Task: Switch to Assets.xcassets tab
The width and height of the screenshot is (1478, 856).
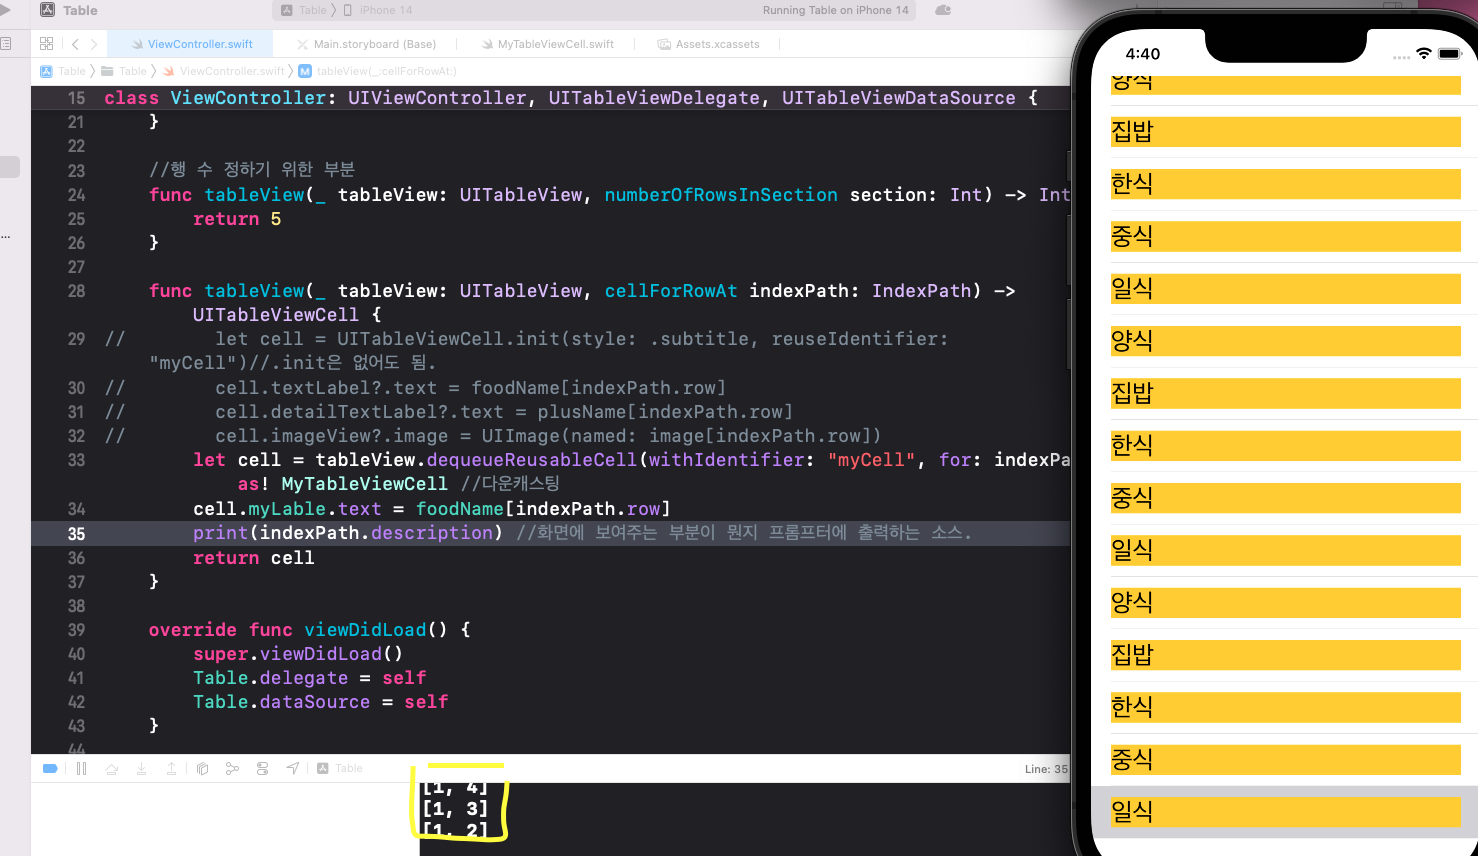Action: (x=708, y=44)
